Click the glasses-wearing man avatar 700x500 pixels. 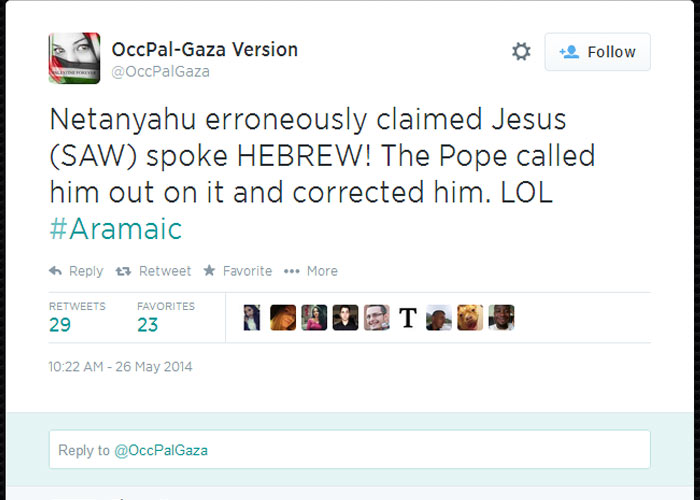(377, 318)
